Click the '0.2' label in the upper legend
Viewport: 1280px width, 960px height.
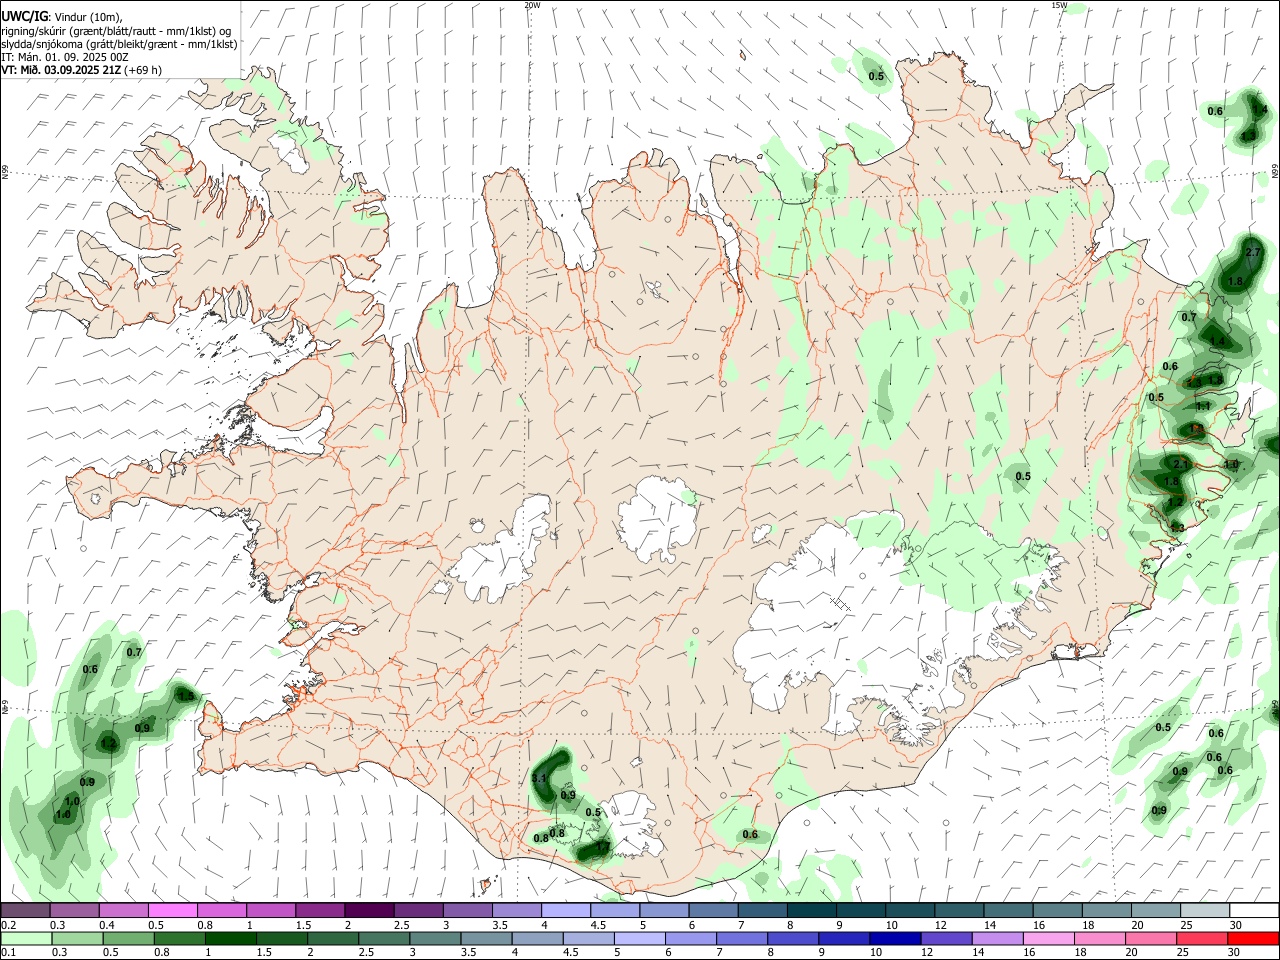9,925
